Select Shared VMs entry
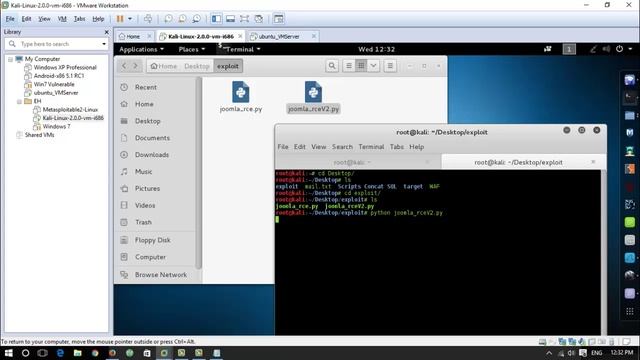Image resolution: width=640 pixels, height=360 pixels. (39, 135)
